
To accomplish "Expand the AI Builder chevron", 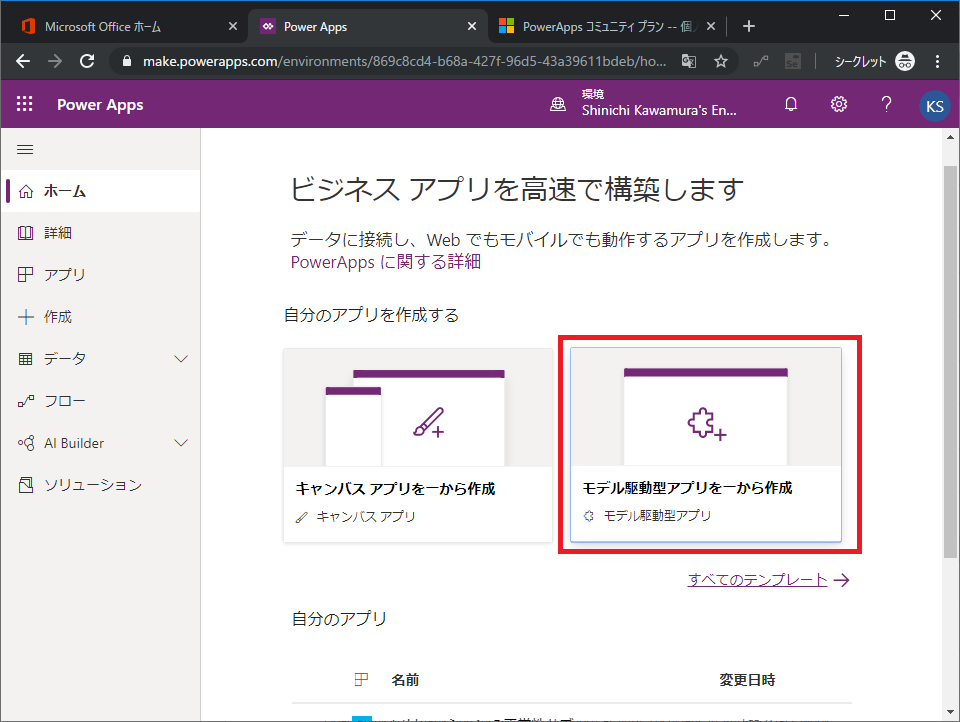I will [x=181, y=443].
